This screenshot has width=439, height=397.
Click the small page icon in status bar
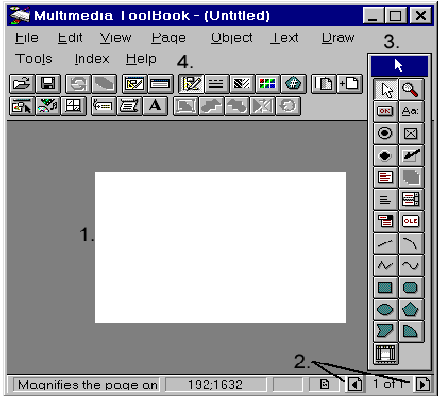(324, 384)
